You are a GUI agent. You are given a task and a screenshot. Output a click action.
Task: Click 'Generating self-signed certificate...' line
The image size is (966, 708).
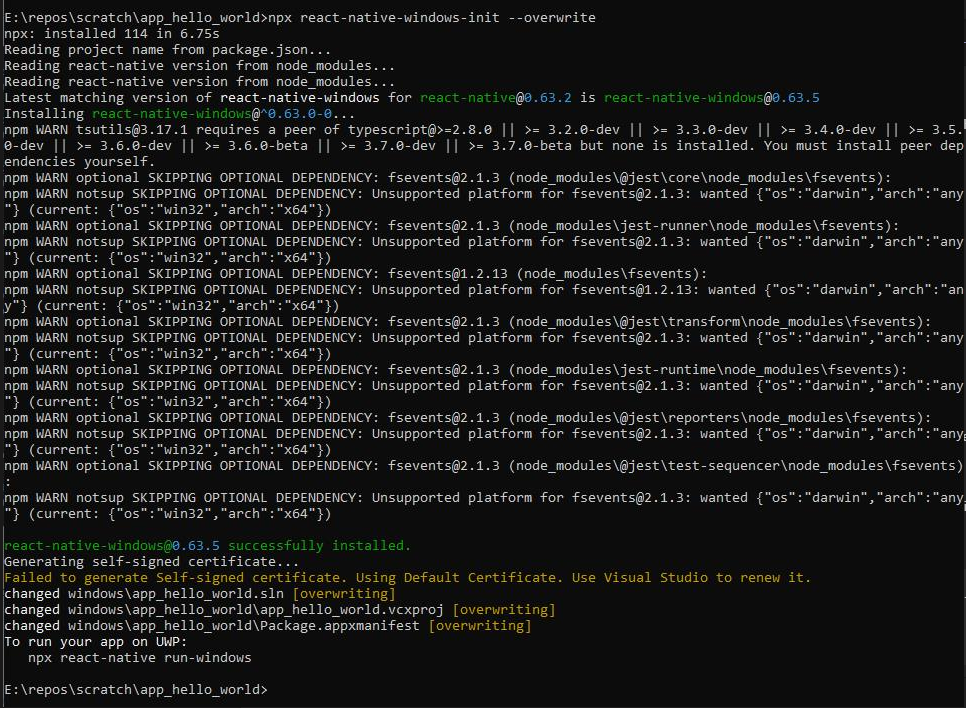pos(152,561)
